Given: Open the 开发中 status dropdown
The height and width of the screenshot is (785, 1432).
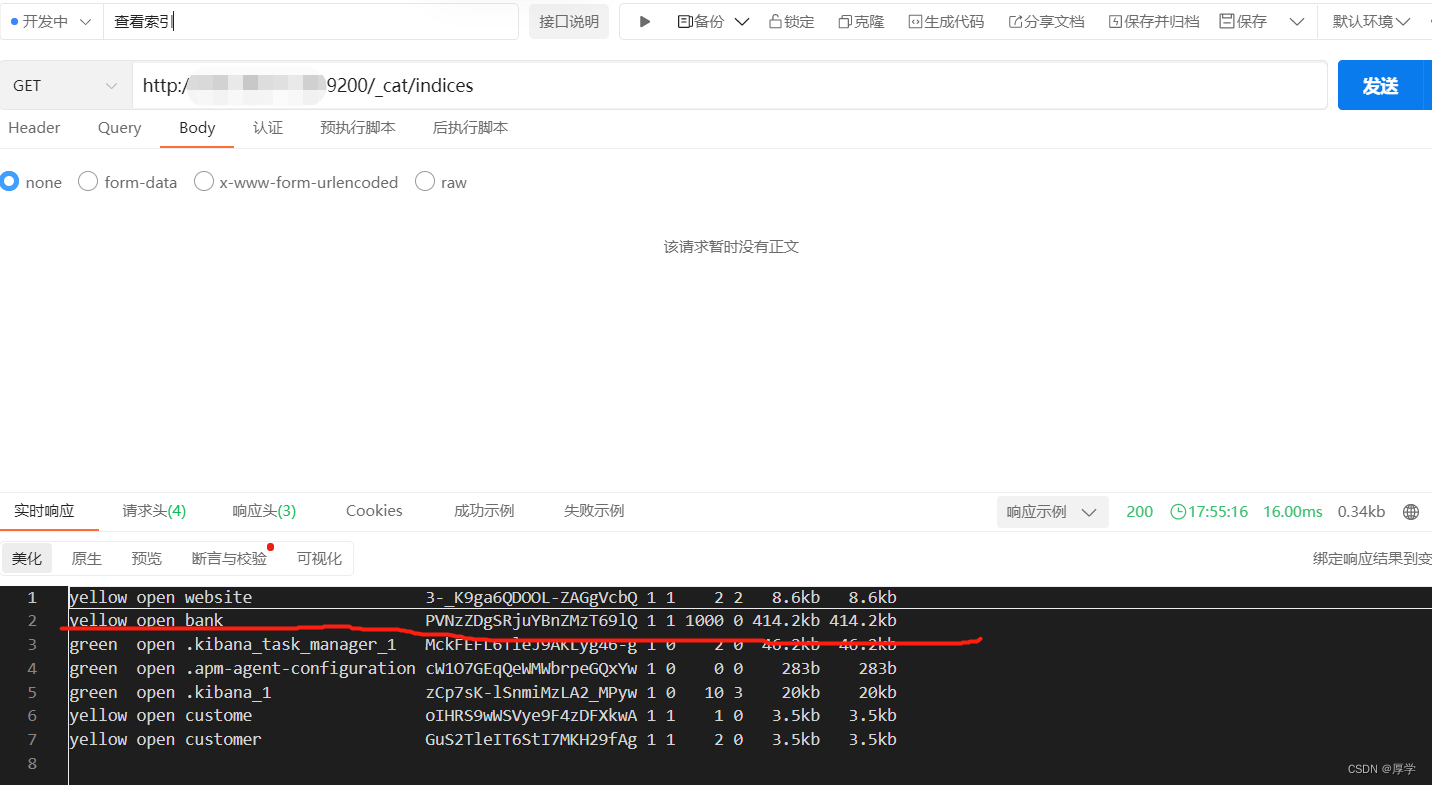Looking at the screenshot, I should pos(50,22).
